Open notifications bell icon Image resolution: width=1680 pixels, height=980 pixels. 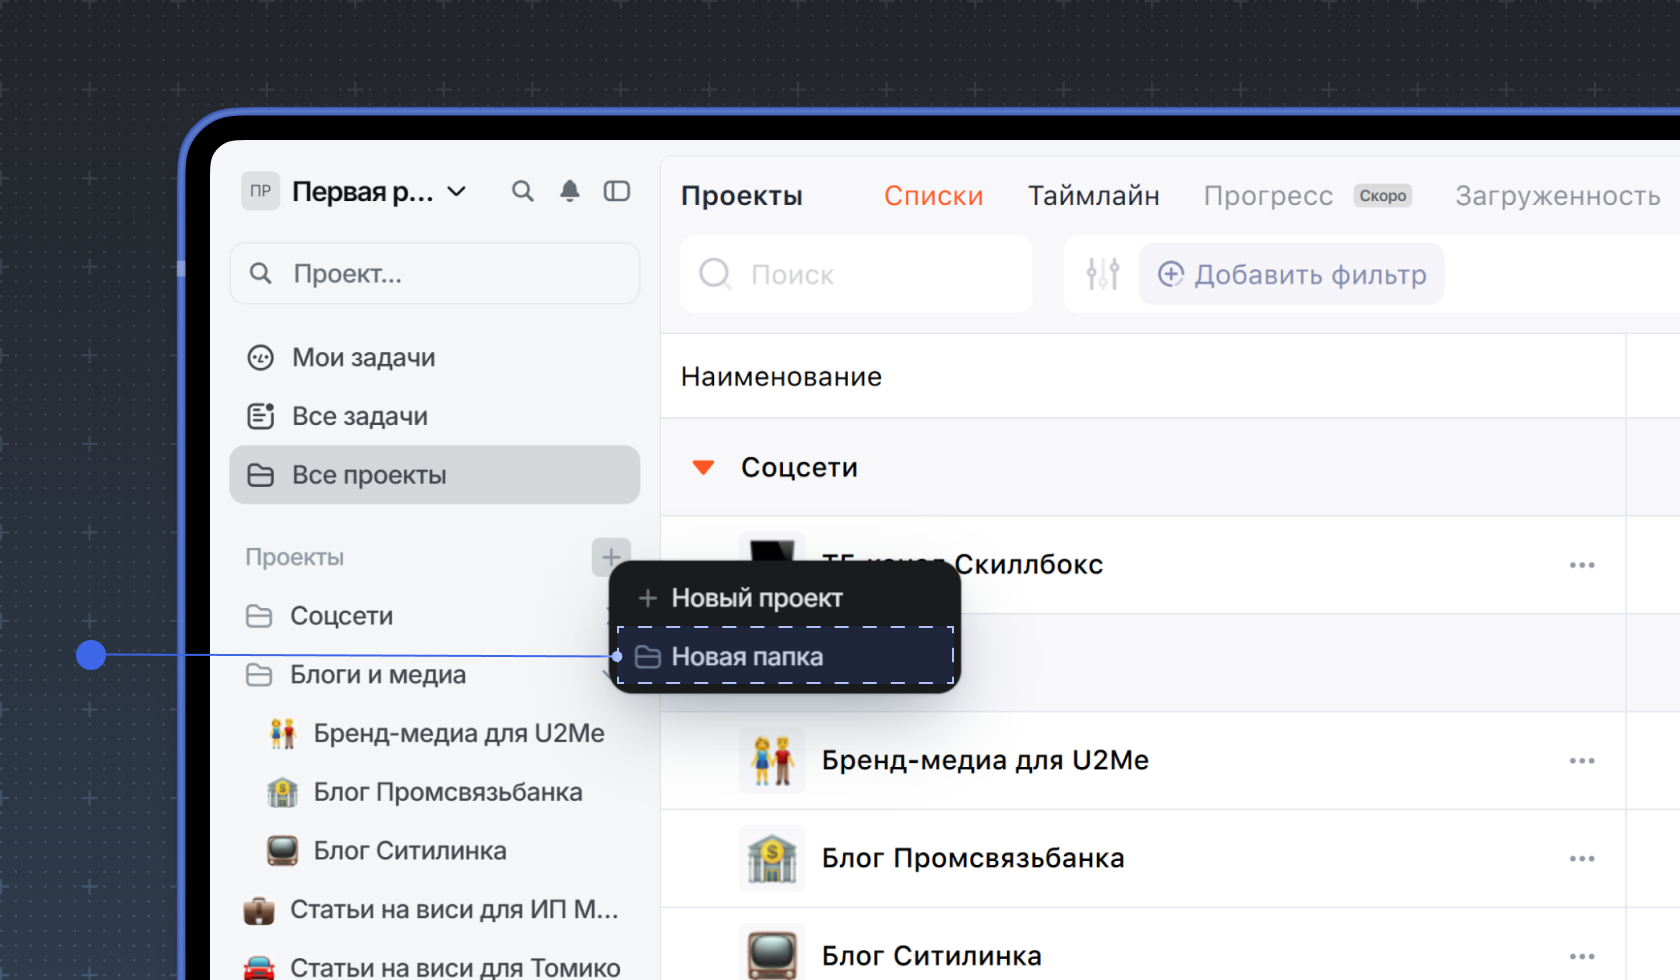click(569, 191)
